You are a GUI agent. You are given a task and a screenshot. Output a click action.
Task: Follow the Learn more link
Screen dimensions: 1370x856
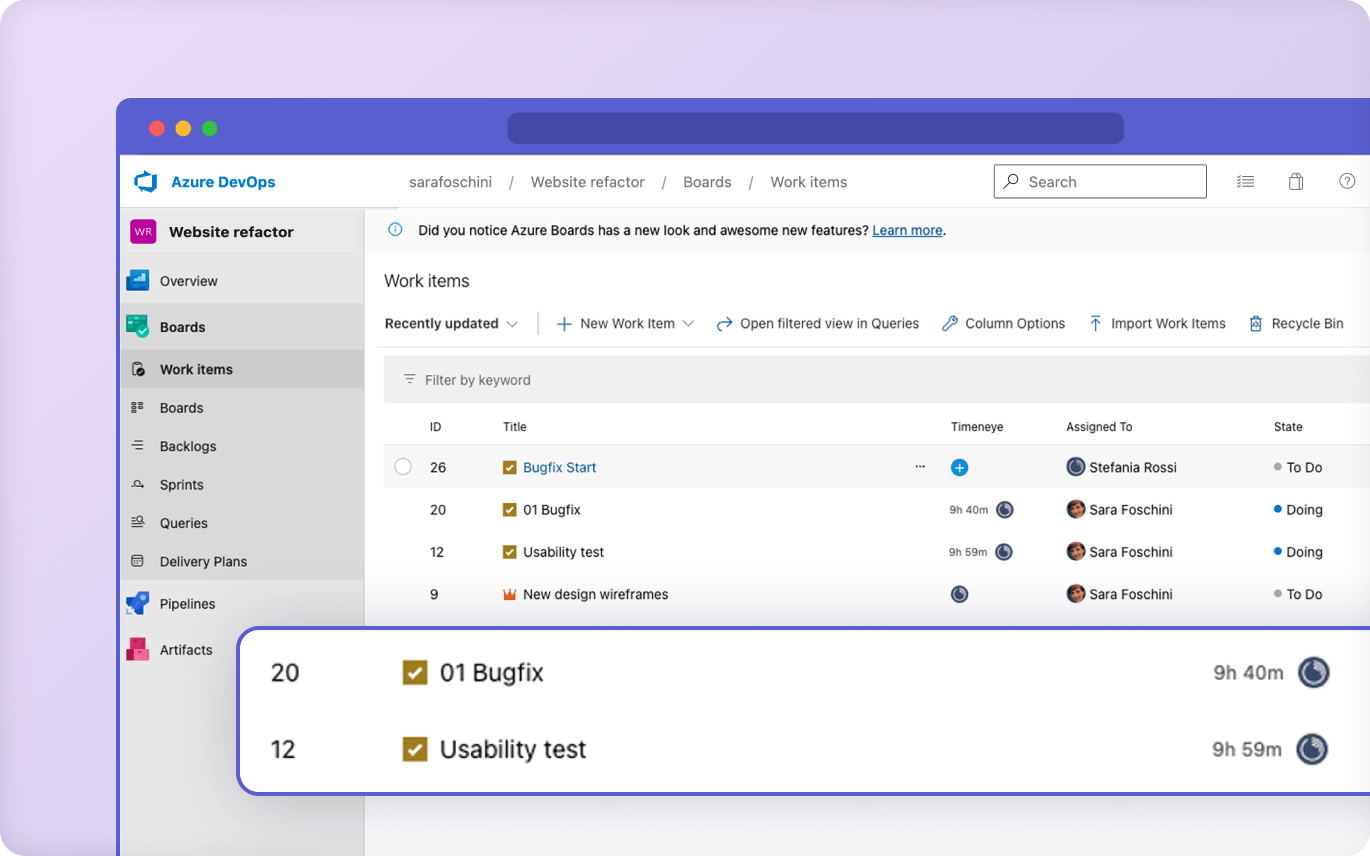(x=907, y=230)
